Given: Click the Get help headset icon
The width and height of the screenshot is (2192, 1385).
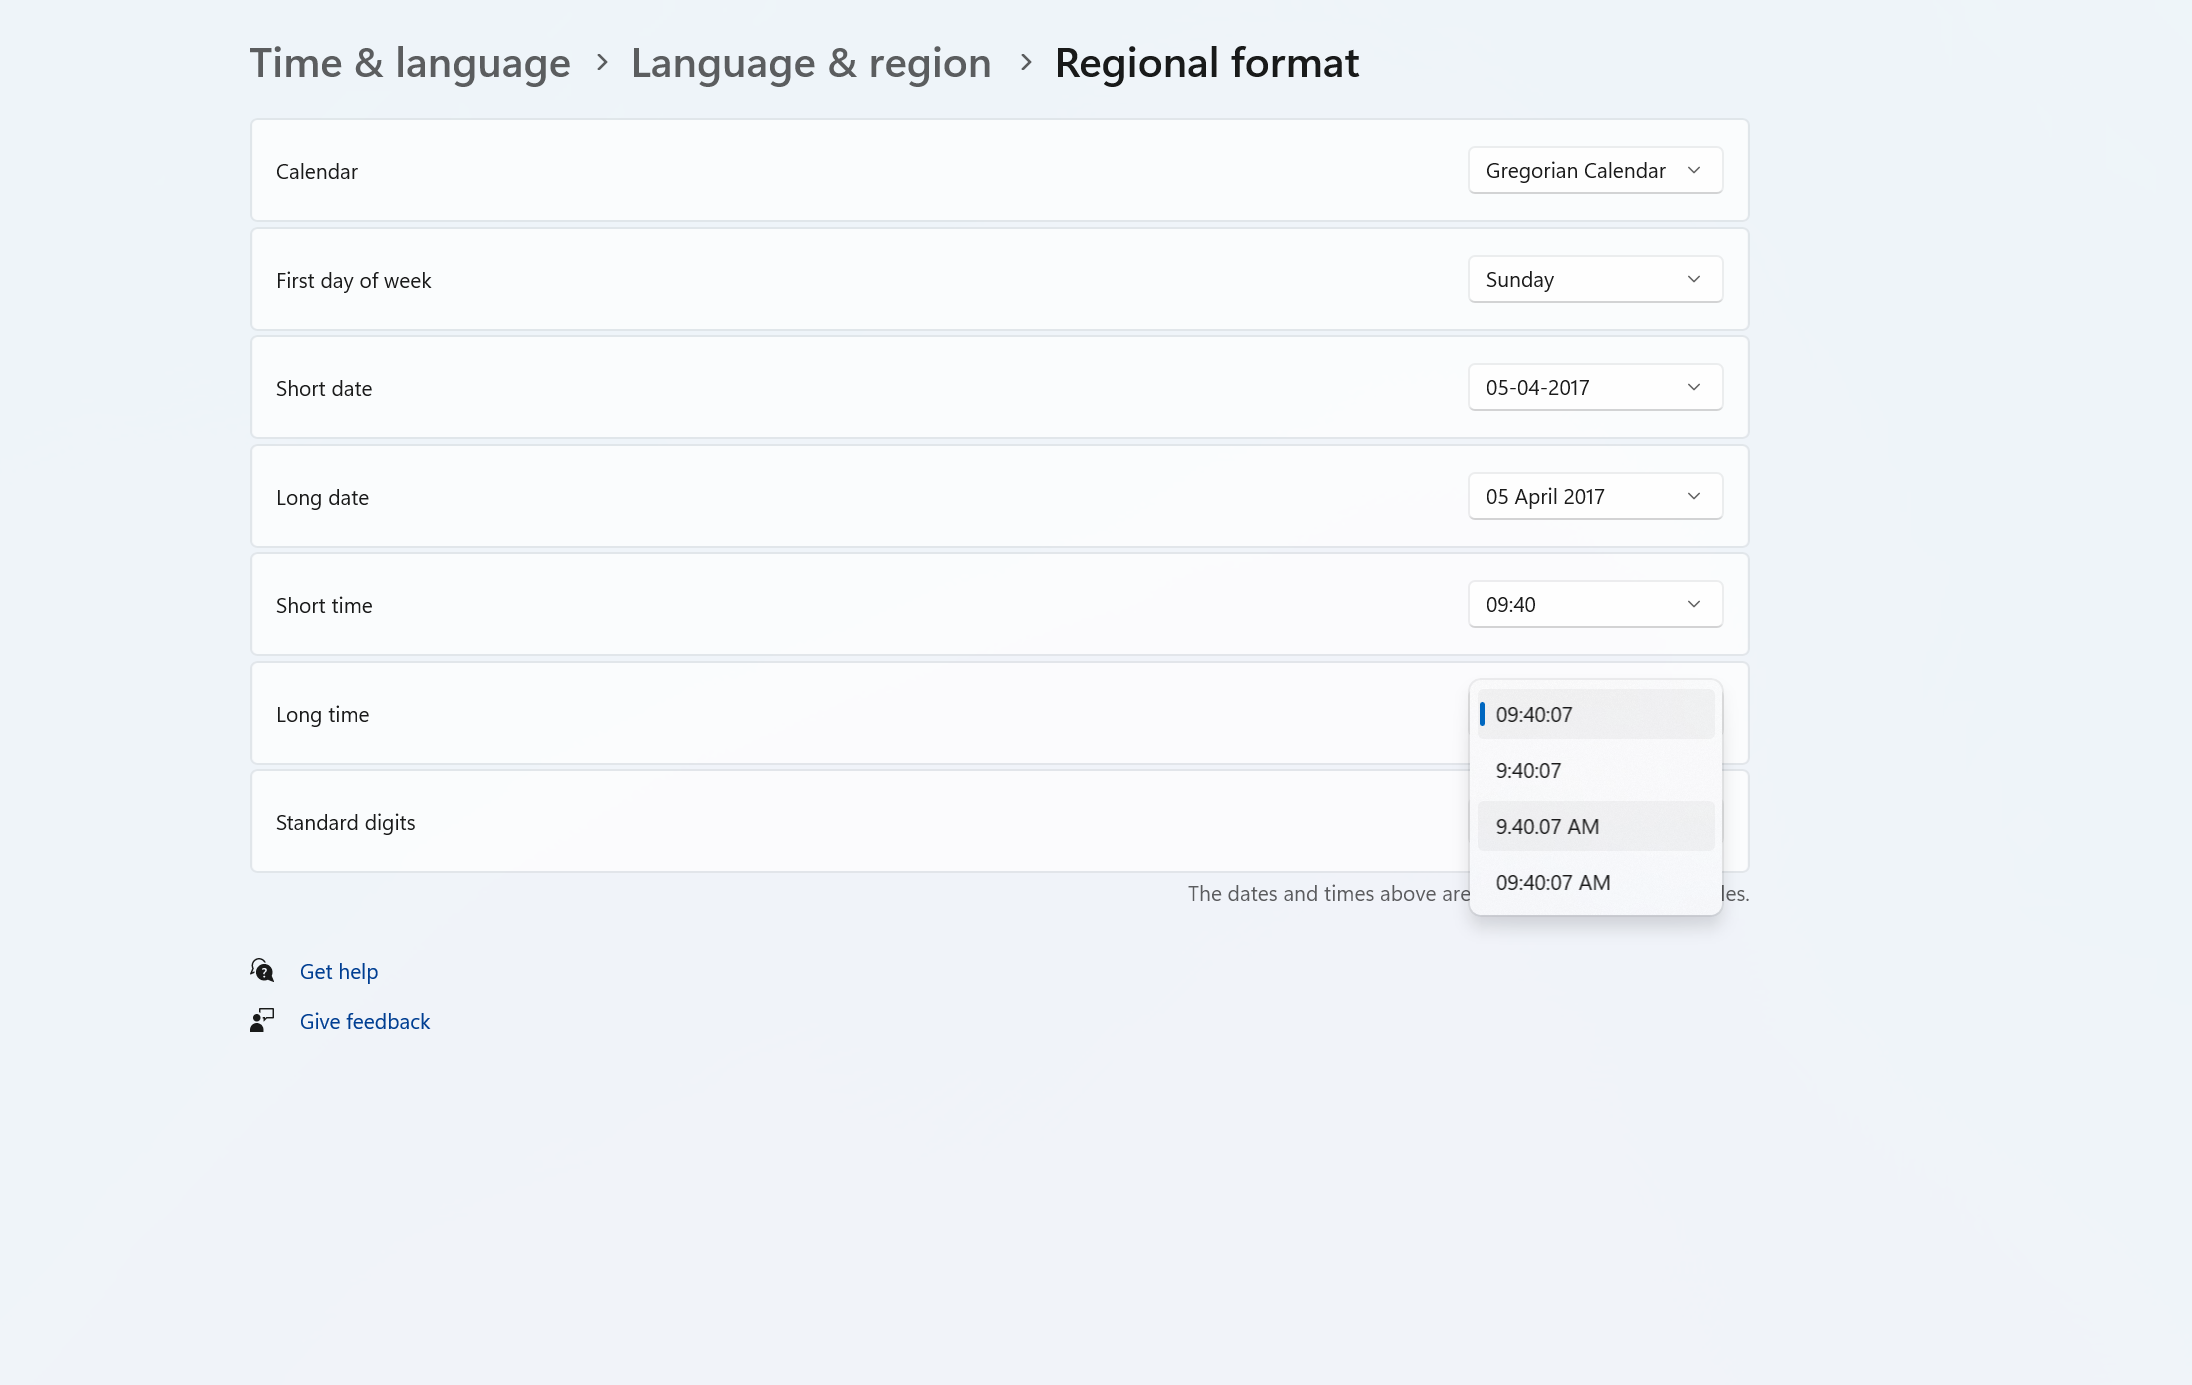Looking at the screenshot, I should tap(262, 970).
